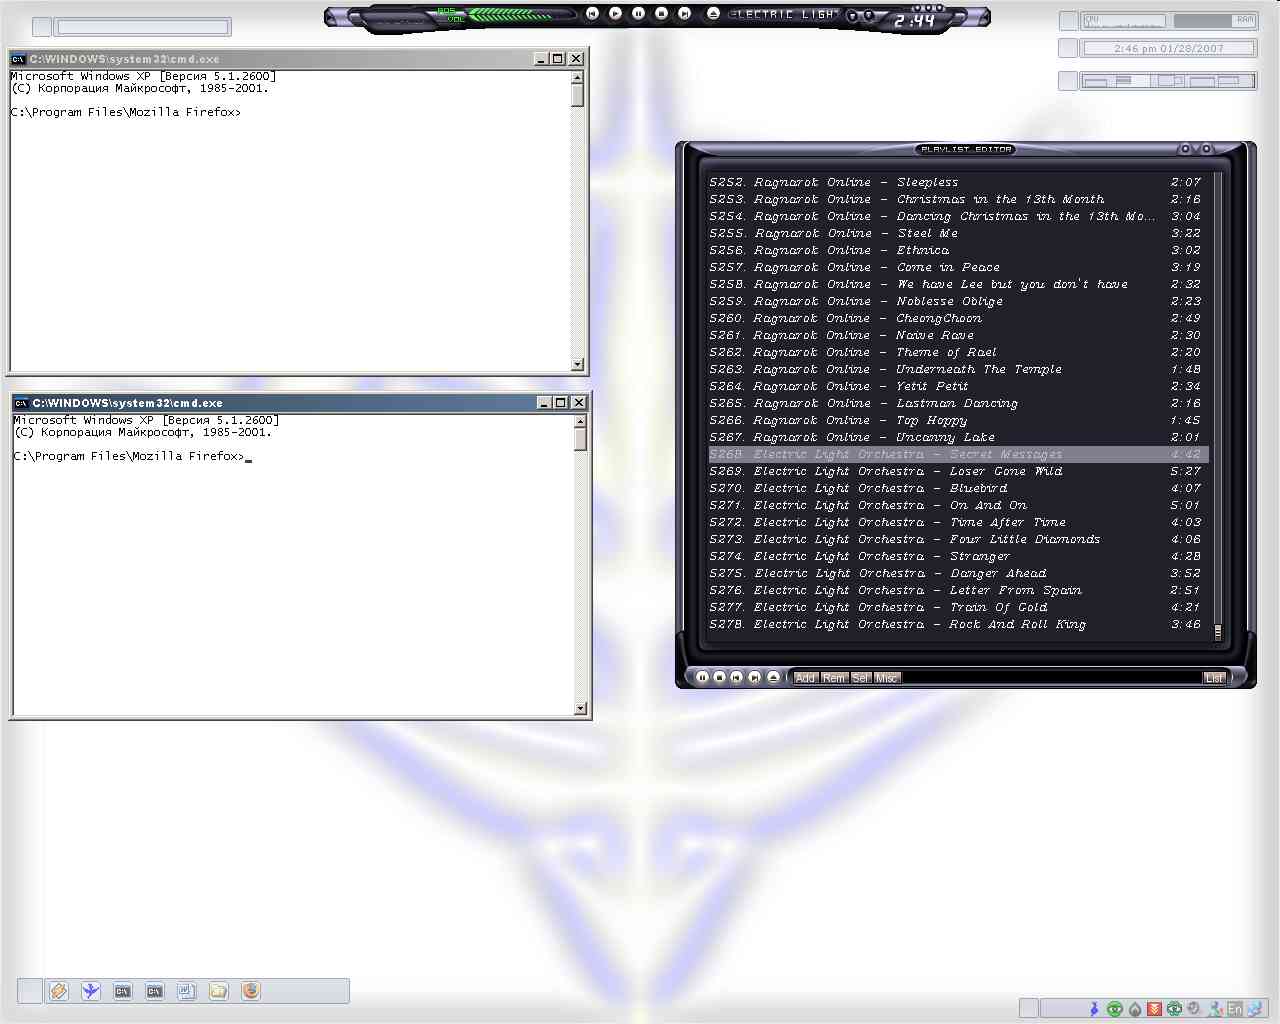1280x1024 pixels.
Task: Select track 5268 Secret Messages
Action: click(956, 454)
